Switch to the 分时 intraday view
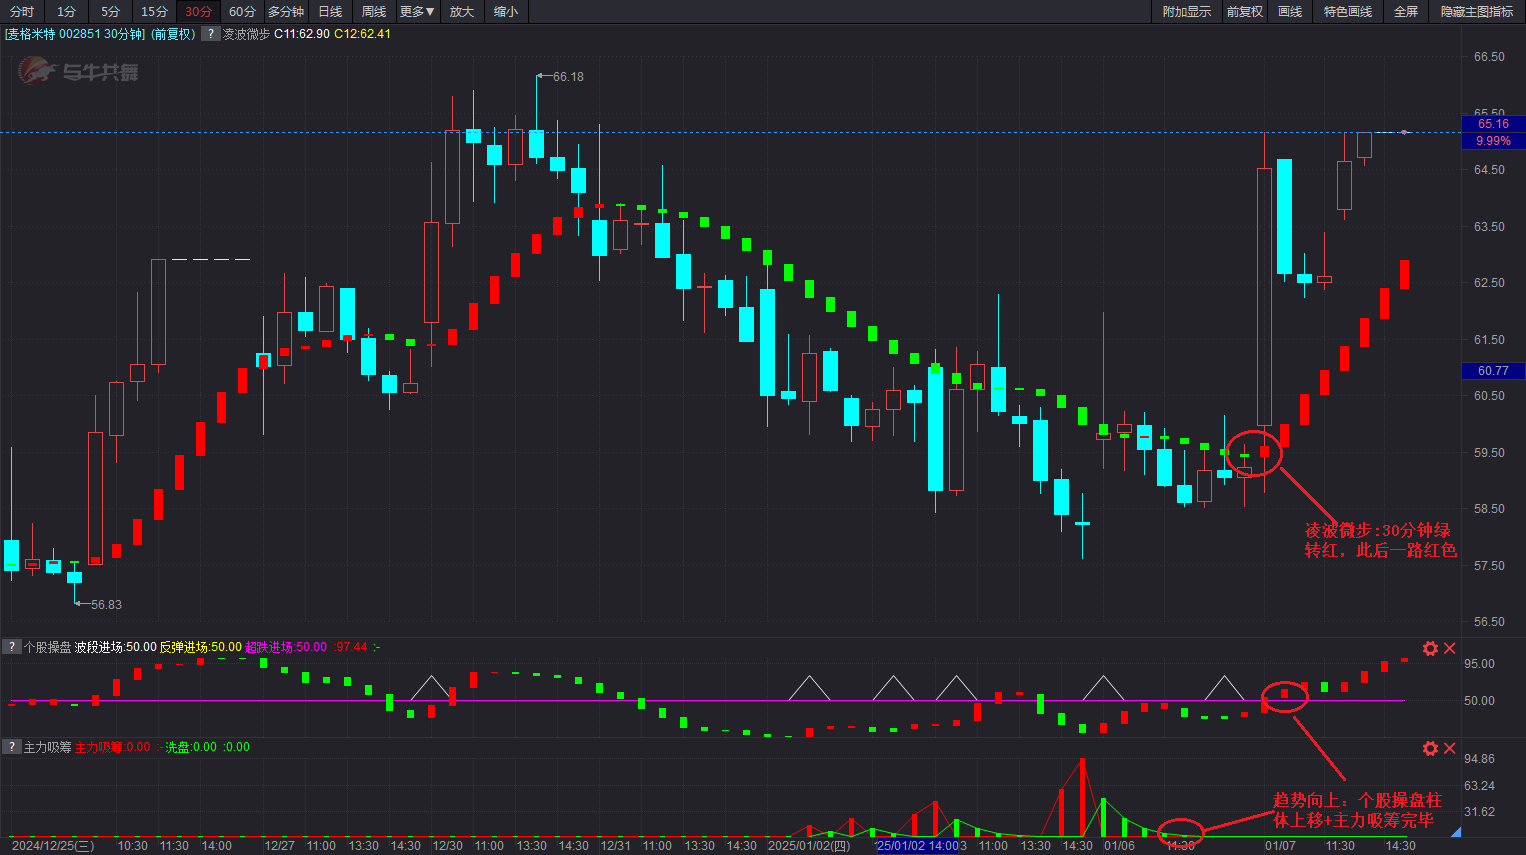Viewport: 1526px width, 855px height. click(x=22, y=12)
